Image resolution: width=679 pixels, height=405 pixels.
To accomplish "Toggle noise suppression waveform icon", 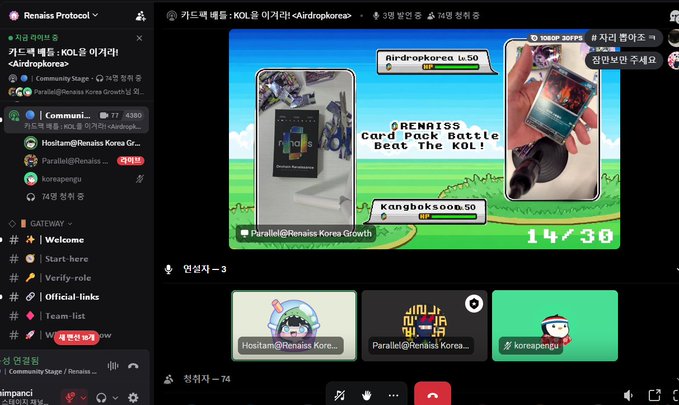I will coord(113,366).
